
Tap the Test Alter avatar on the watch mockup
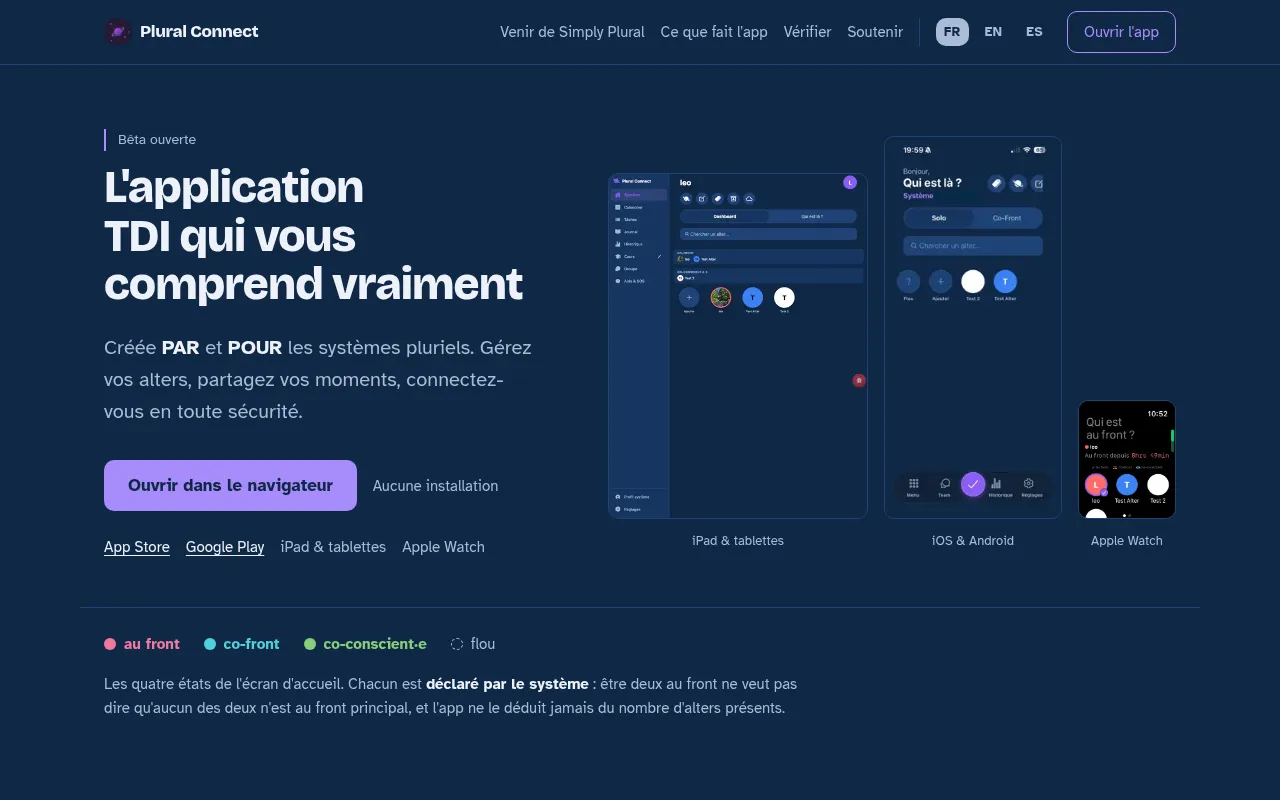coord(1127,485)
